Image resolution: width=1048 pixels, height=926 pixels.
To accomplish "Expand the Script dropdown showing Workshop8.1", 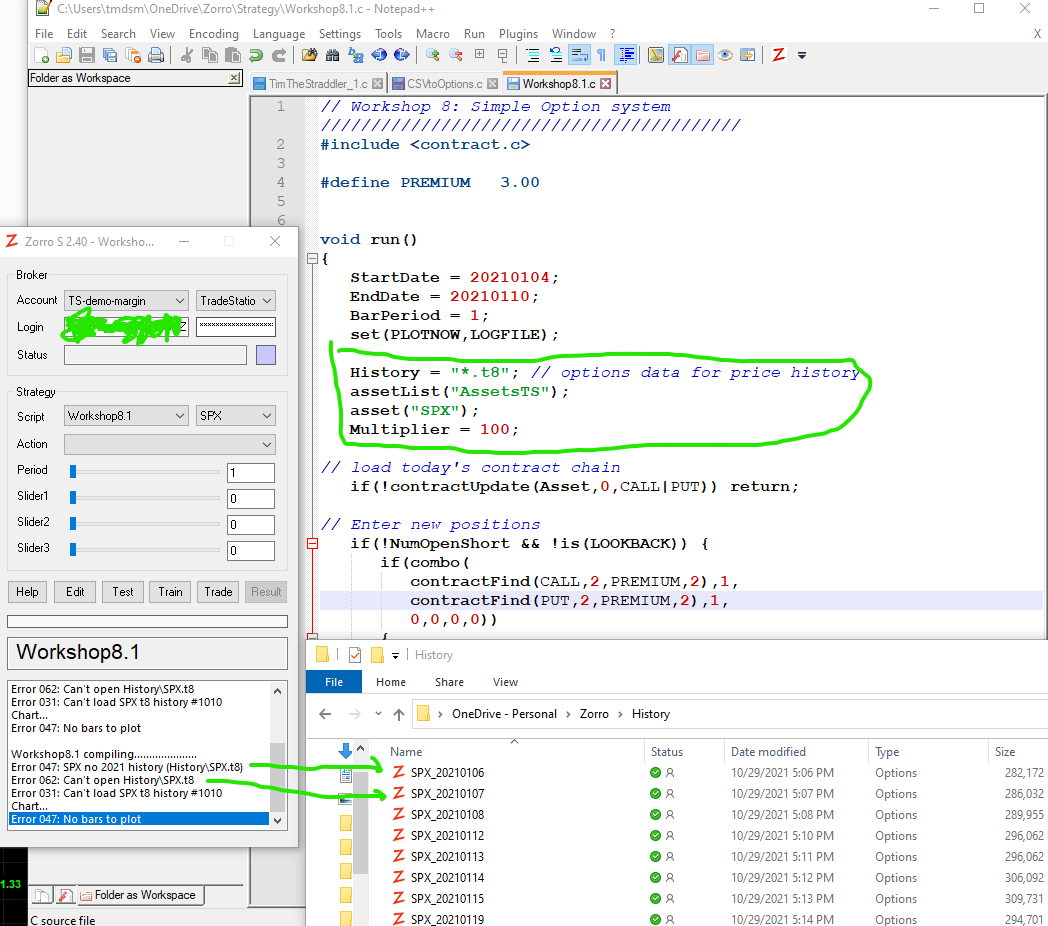I will click(126, 415).
